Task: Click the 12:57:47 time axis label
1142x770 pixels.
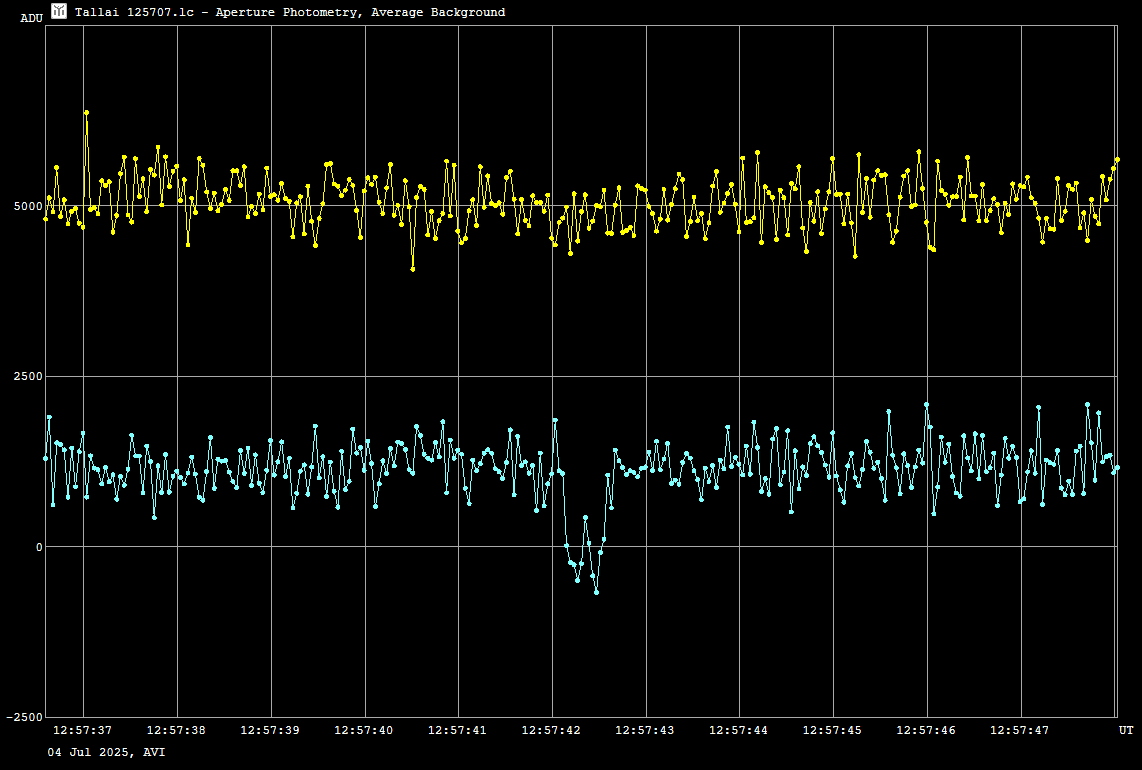Action: tap(1020, 731)
